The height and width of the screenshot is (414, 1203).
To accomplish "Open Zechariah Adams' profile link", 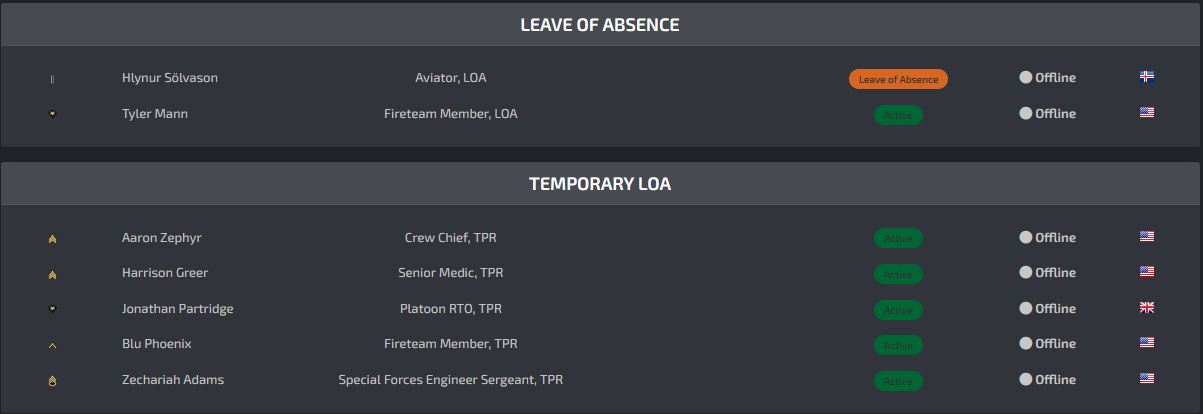I will click(173, 380).
